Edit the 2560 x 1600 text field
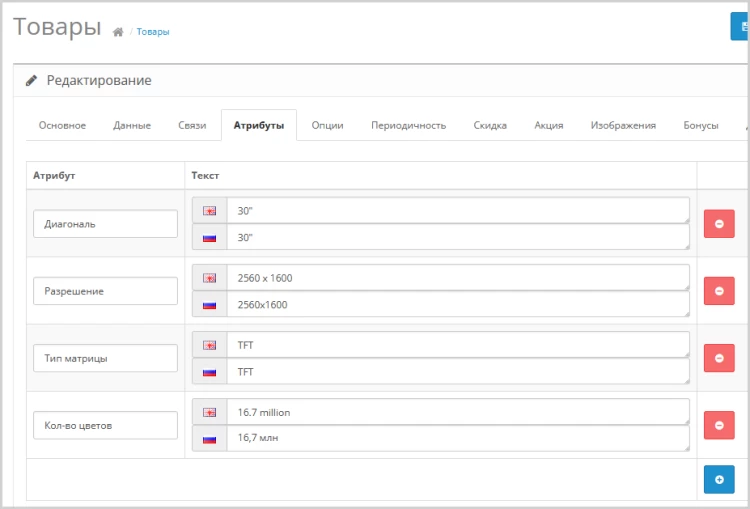 click(x=458, y=277)
